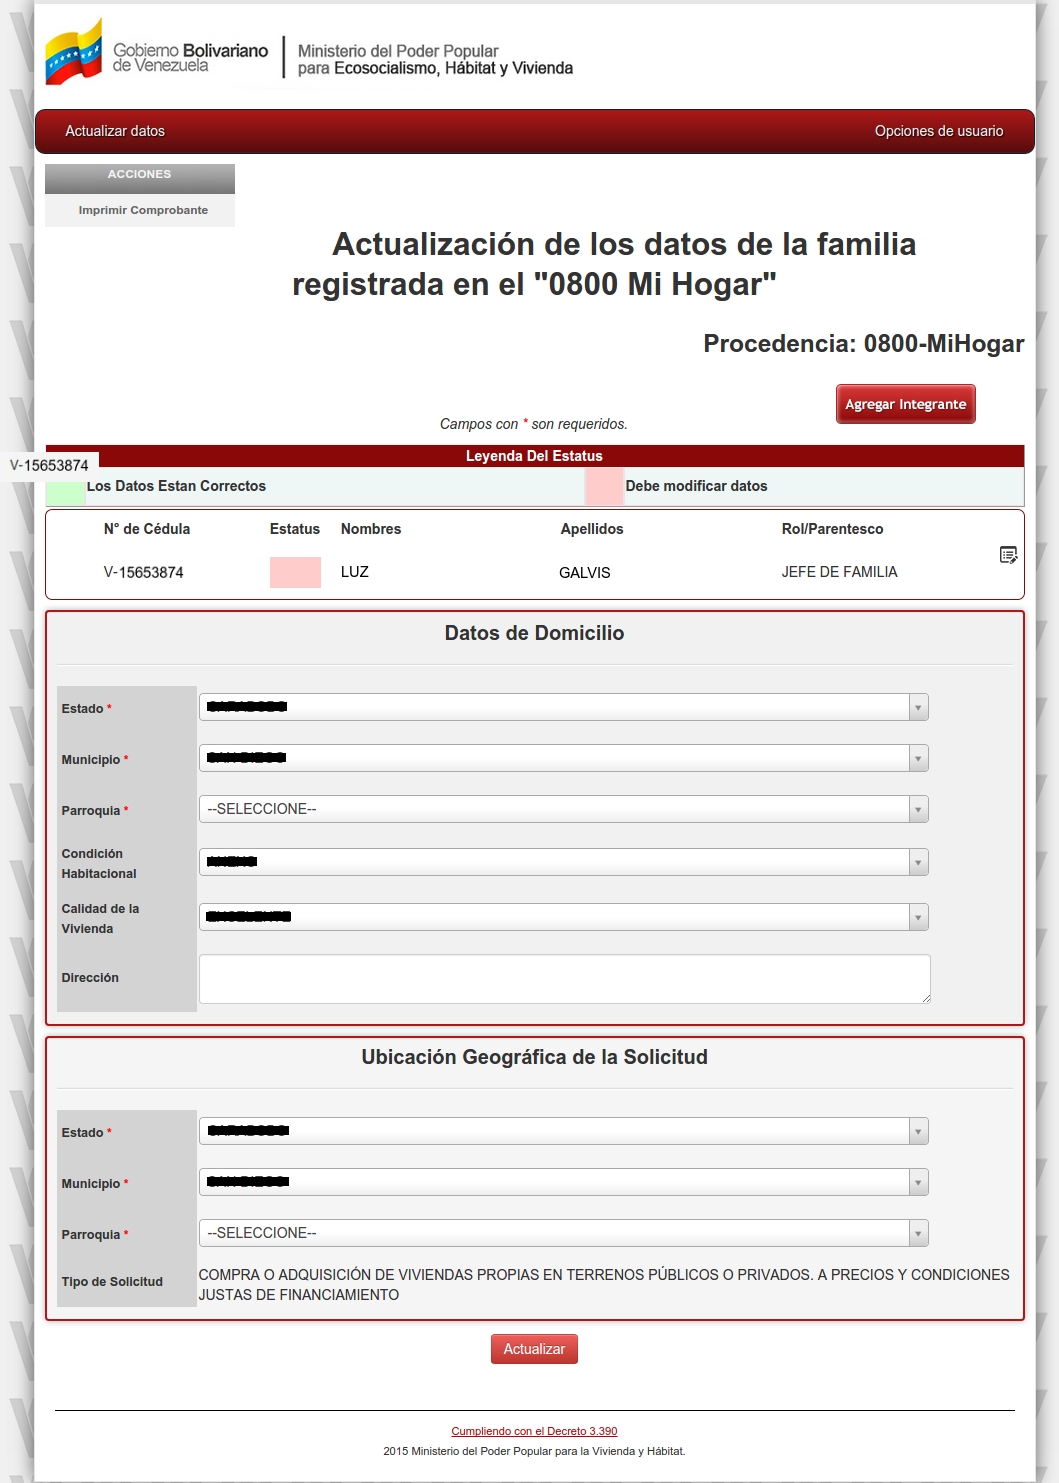
Task: Click the Estatus column header
Action: tap(295, 529)
